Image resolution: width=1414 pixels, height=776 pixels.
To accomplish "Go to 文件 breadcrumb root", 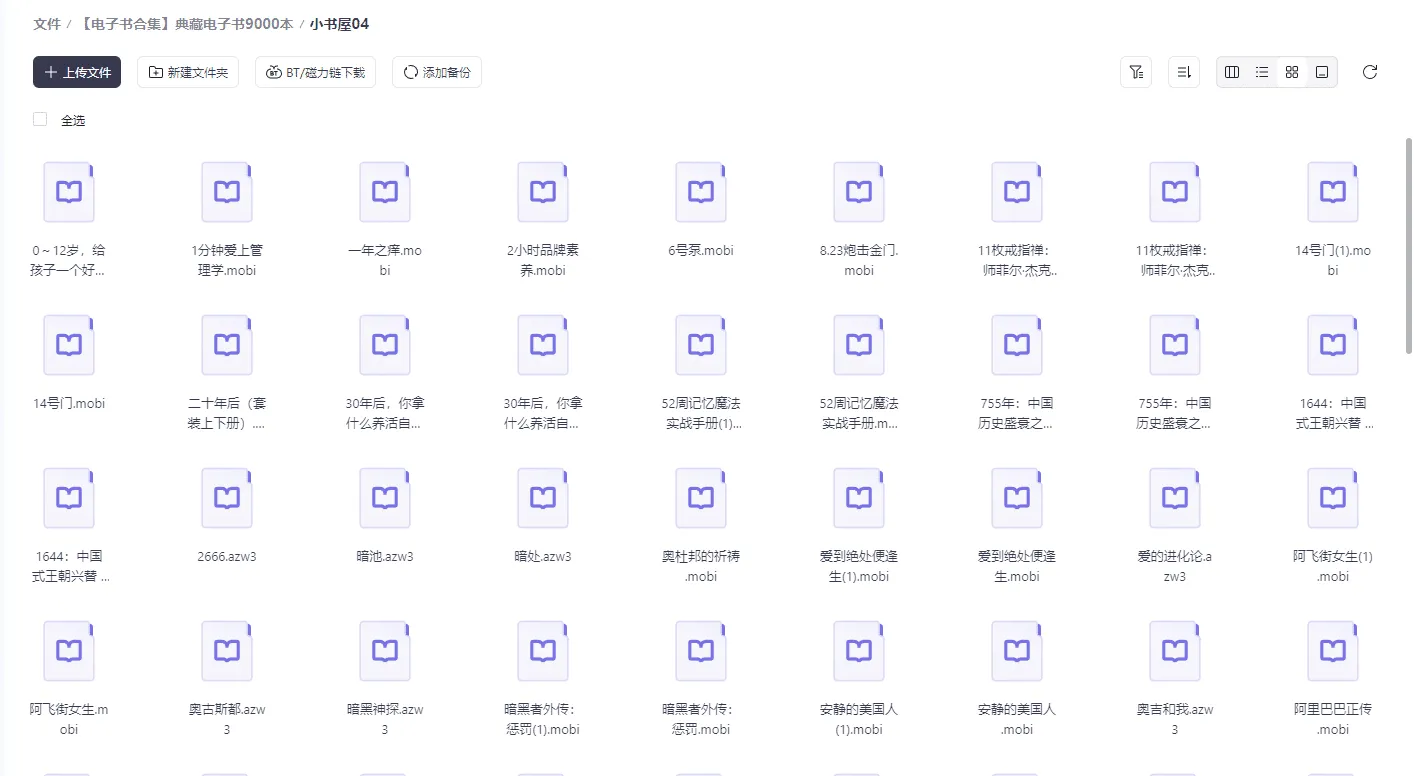I will click(x=47, y=24).
